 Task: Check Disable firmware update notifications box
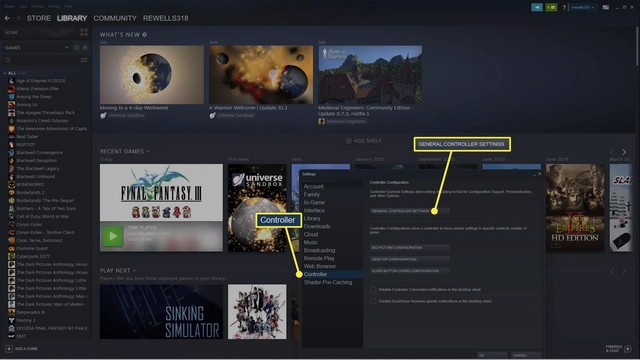tap(373, 301)
